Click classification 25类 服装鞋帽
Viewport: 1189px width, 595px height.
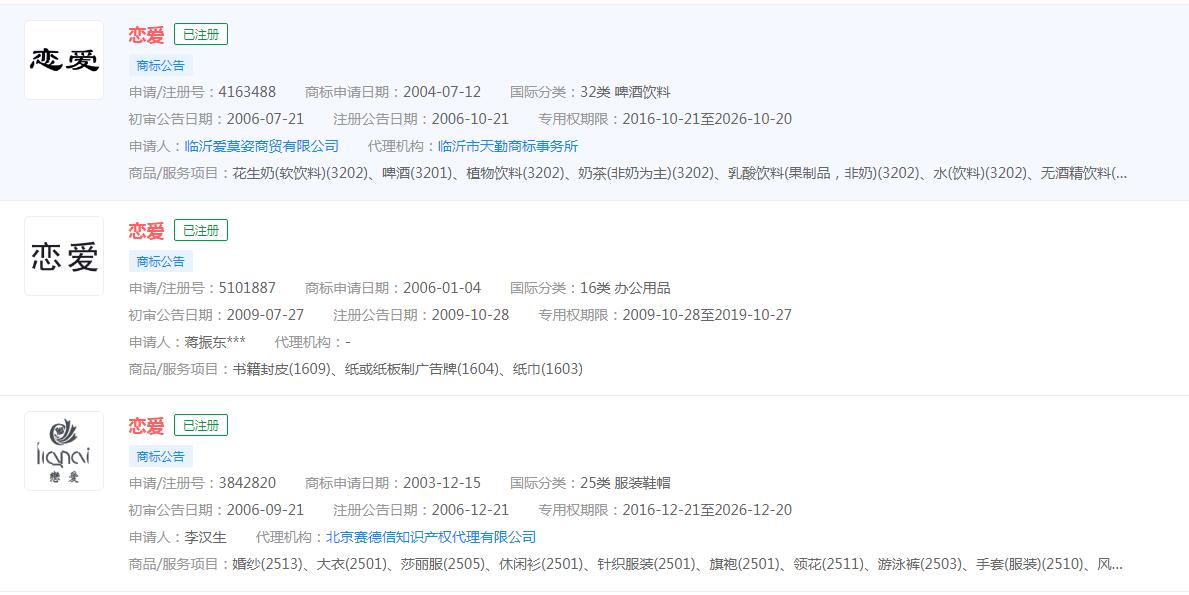[x=625, y=483]
